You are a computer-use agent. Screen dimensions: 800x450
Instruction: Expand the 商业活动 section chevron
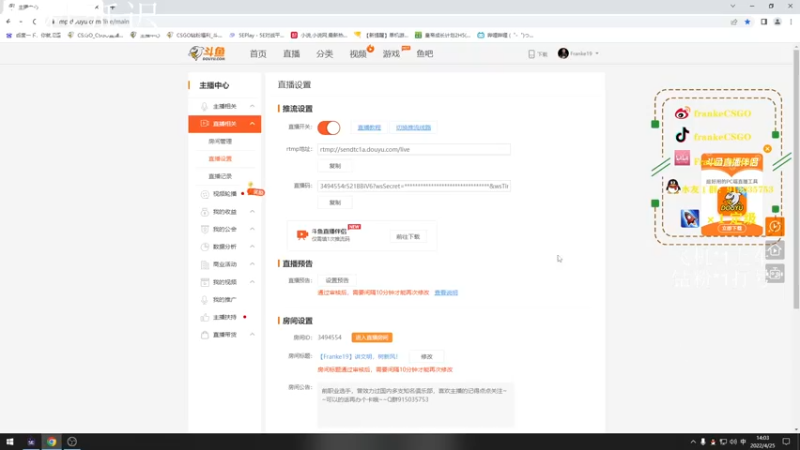pyautogui.click(x=252, y=264)
